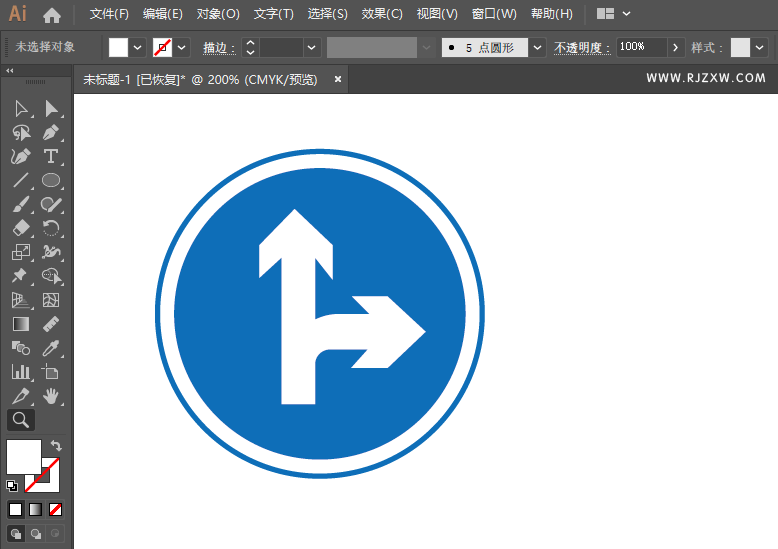Open the 样式 style dropdown arrow
Screen dimensions: 778x549
(x=759, y=48)
